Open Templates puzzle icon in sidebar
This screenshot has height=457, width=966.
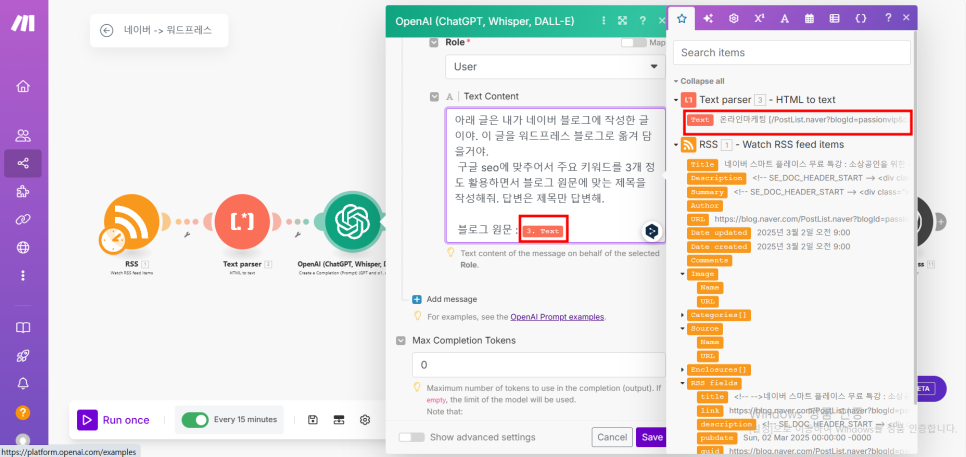point(23,192)
